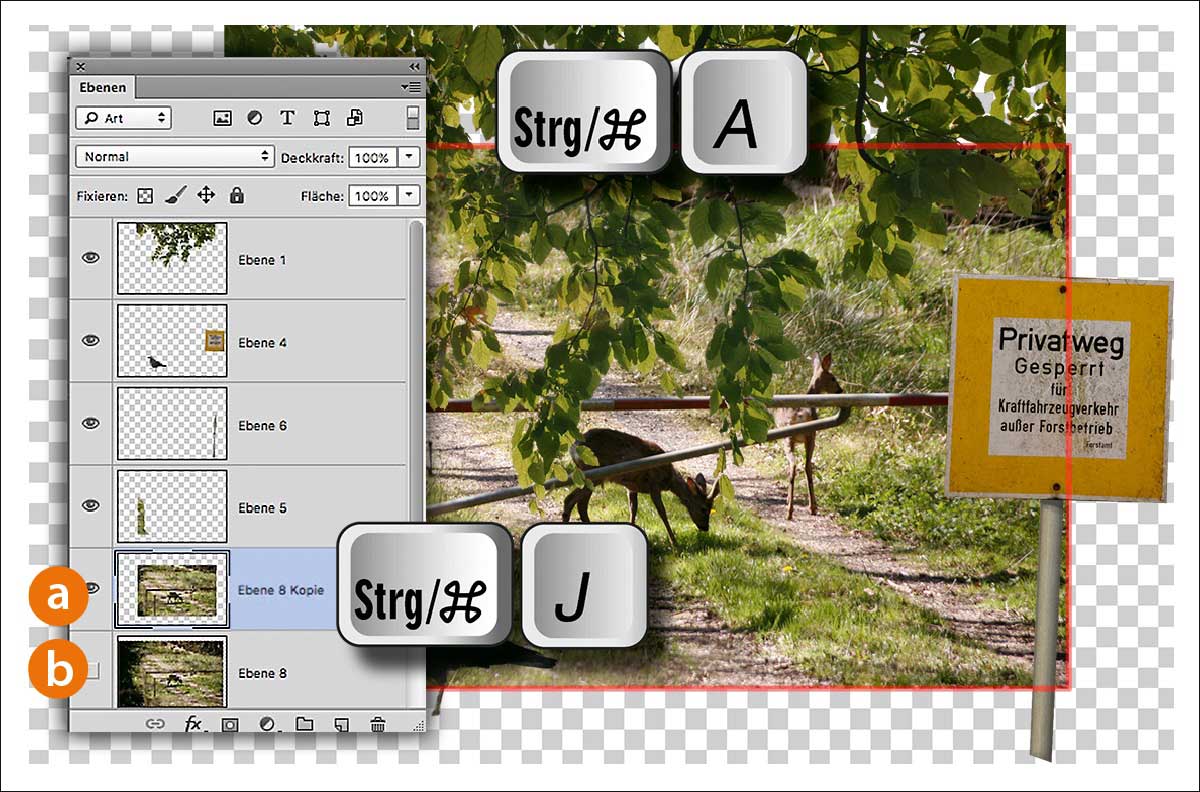Hide the Ebene 6 layer
This screenshot has height=792, width=1200.
(91, 424)
